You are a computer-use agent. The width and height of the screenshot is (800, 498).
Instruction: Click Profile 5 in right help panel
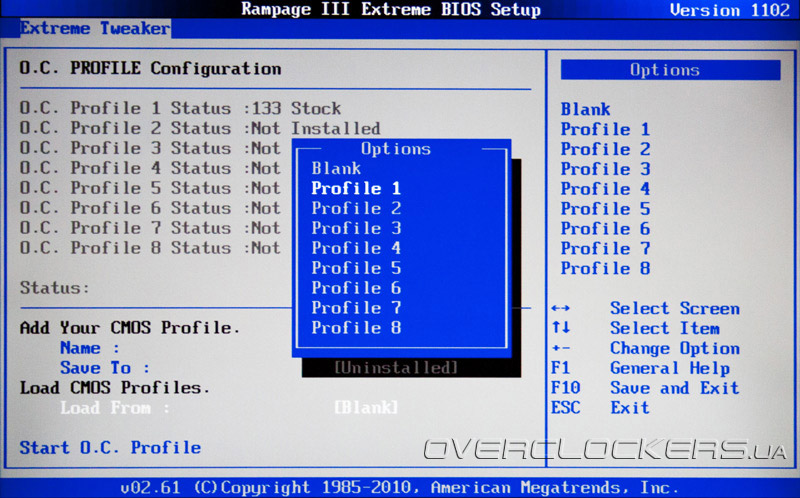point(605,209)
